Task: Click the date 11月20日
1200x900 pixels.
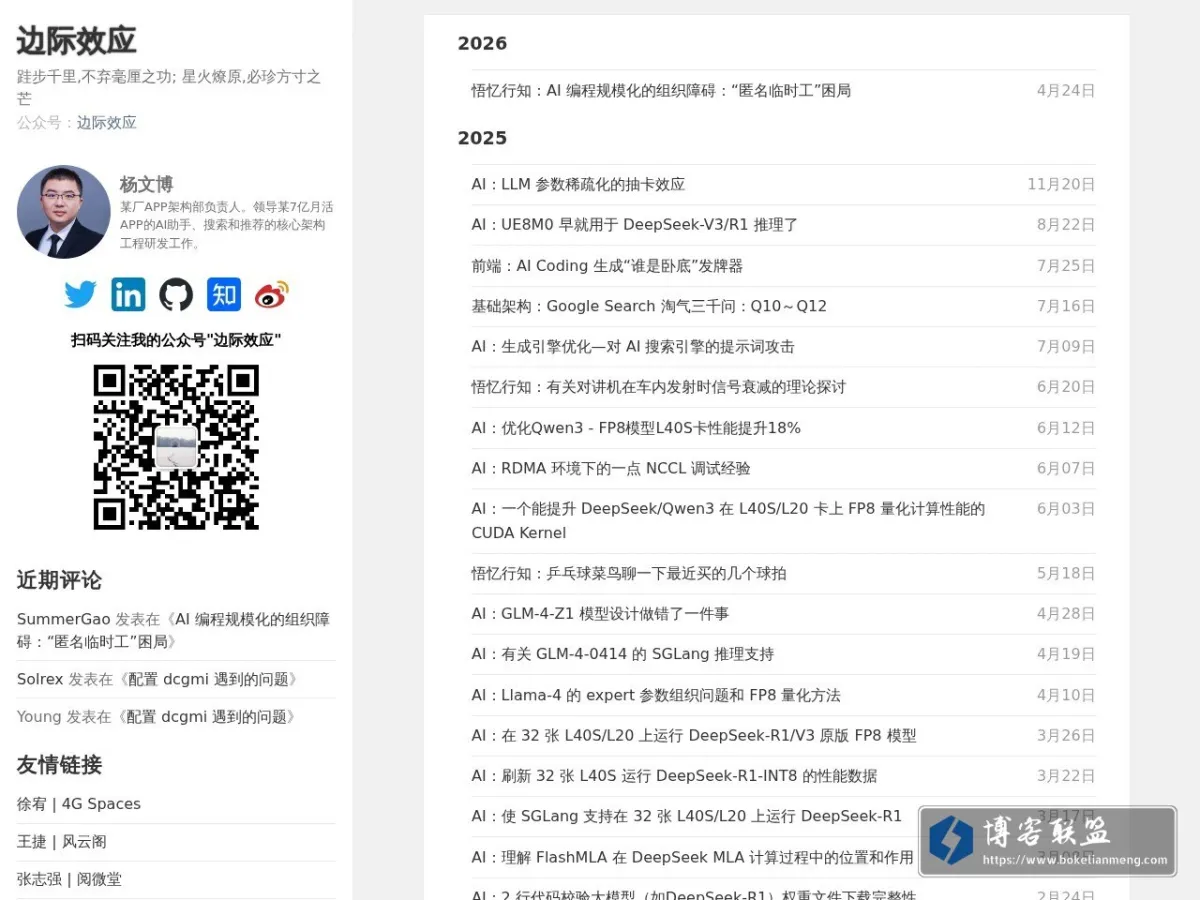Action: [x=1061, y=184]
